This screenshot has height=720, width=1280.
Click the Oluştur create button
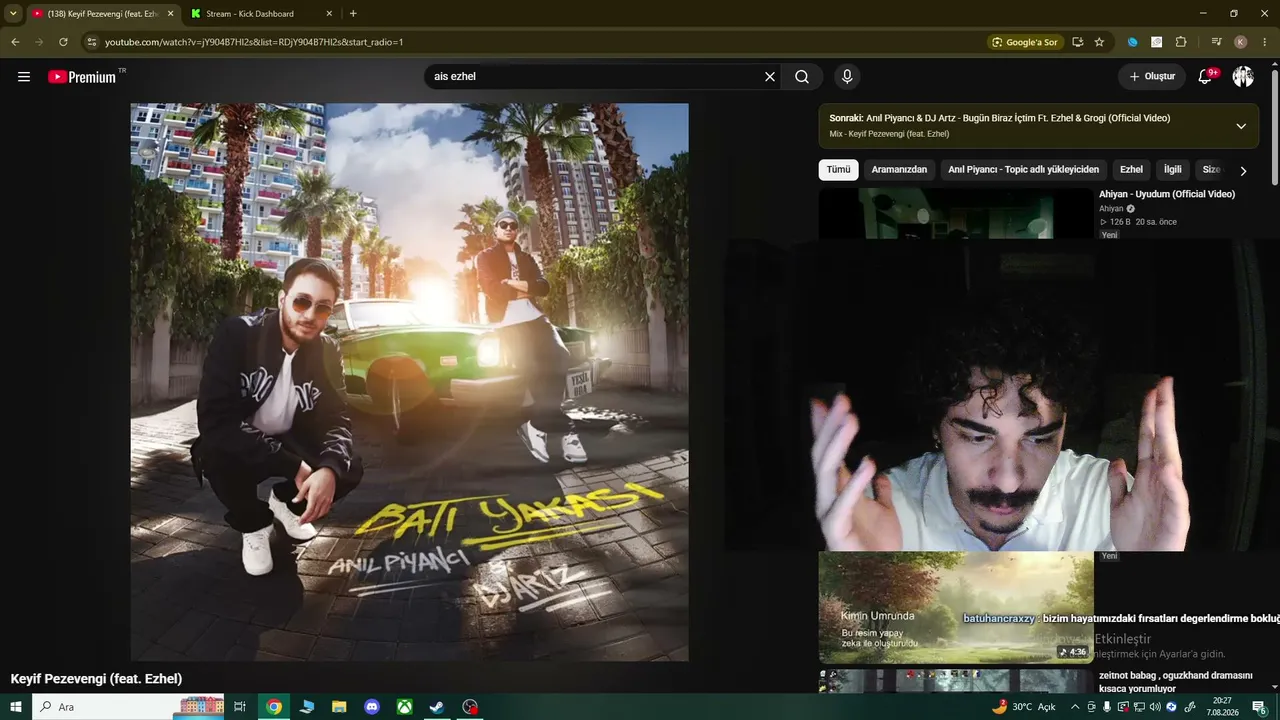(1152, 77)
